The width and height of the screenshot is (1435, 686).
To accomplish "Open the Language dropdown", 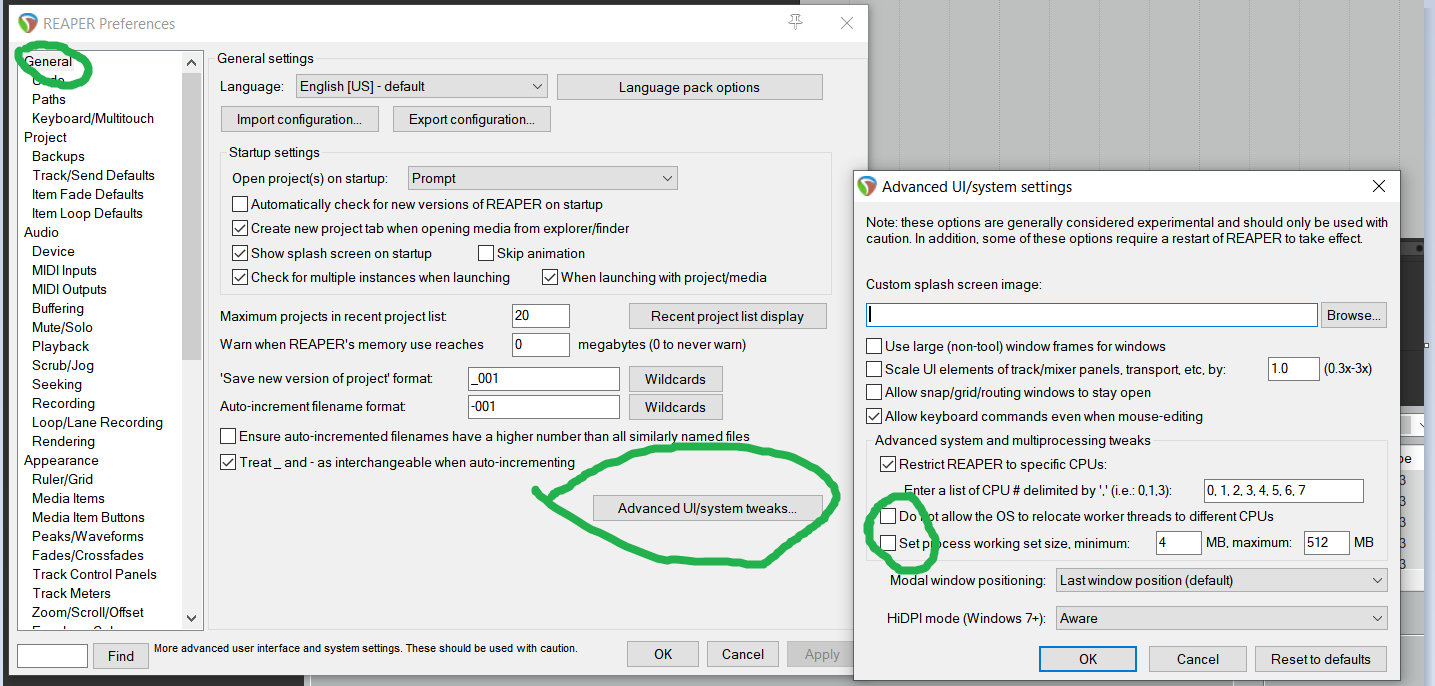I will click(422, 87).
